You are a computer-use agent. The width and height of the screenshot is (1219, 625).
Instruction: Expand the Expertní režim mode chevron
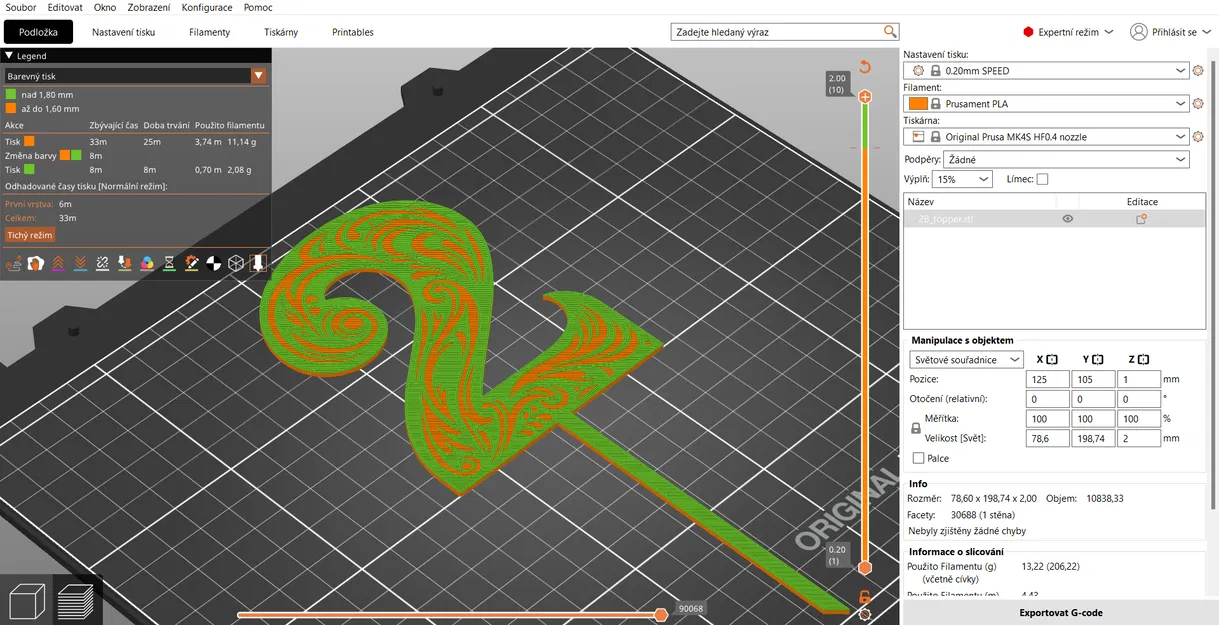[x=1108, y=32]
